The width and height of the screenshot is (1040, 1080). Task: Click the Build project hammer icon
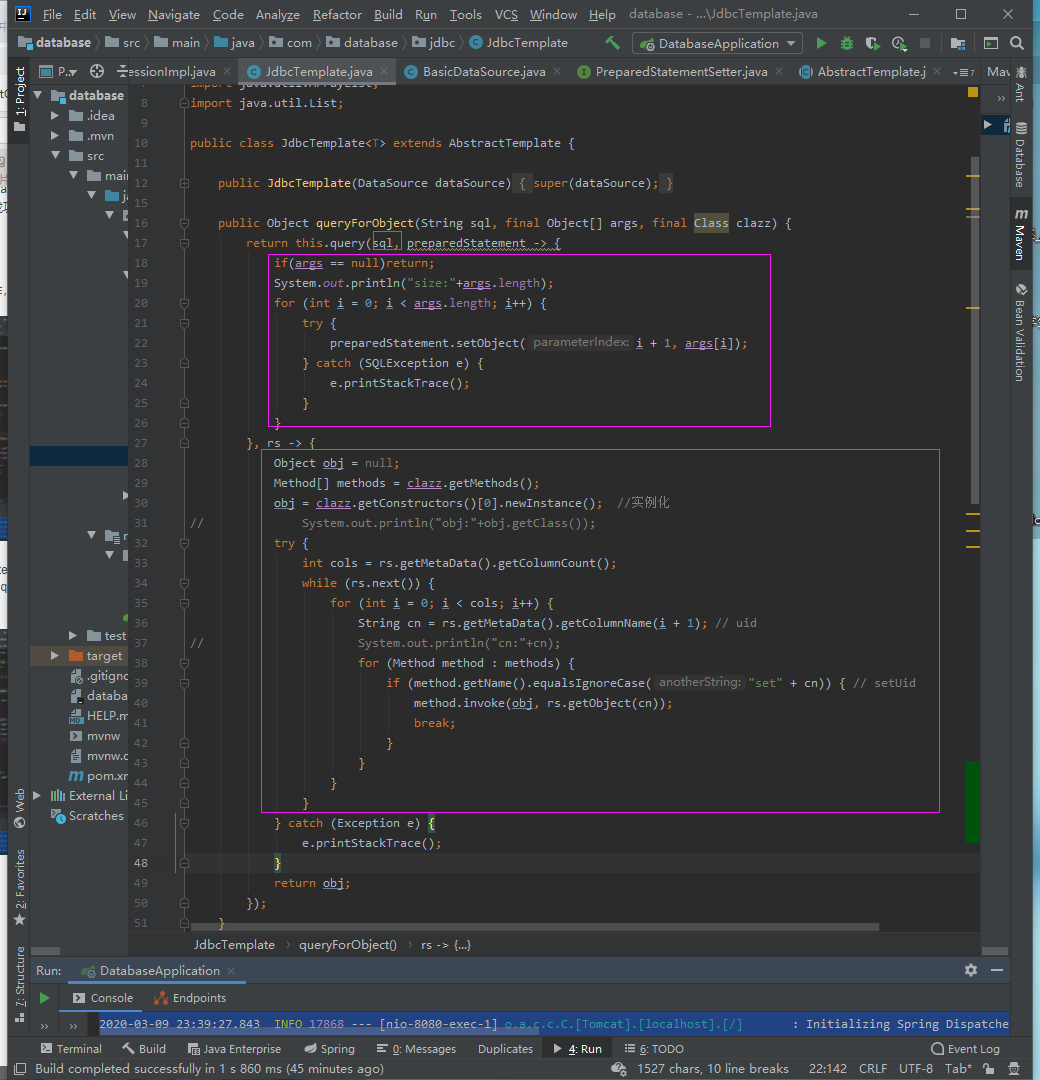[x=612, y=43]
